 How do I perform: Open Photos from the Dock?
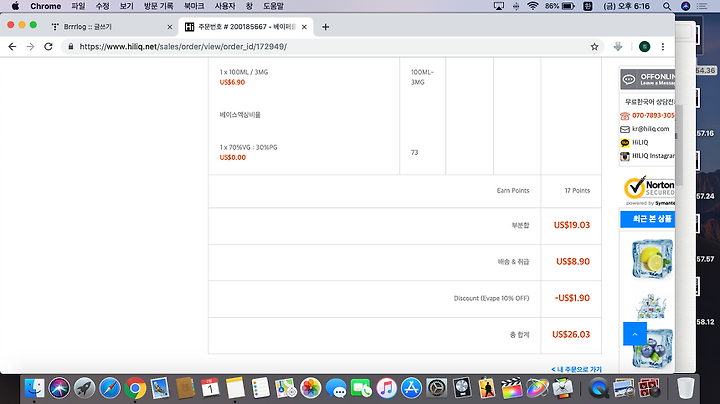tap(311, 388)
